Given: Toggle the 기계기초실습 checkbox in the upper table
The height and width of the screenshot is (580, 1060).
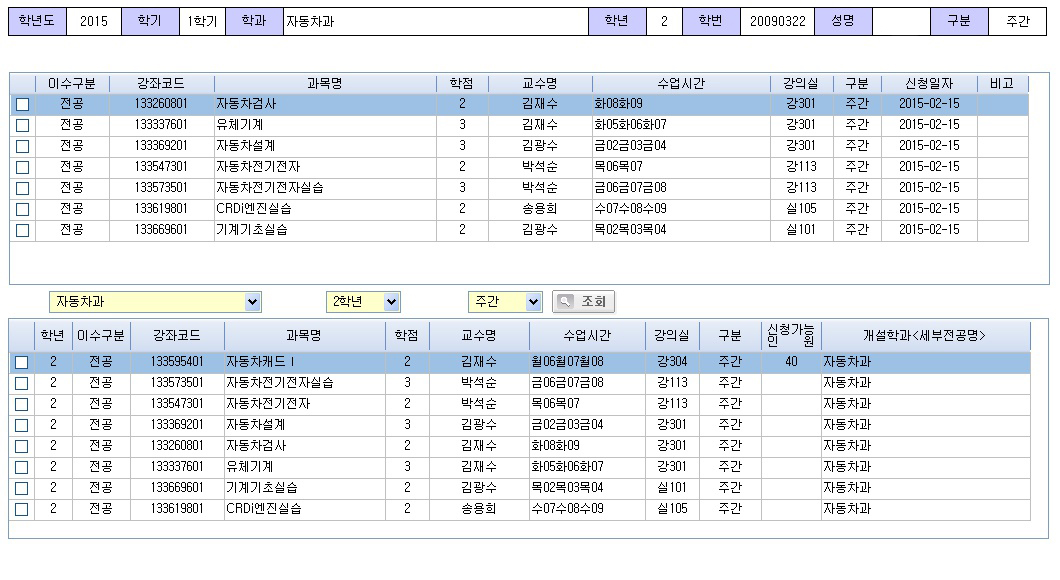Looking at the screenshot, I should 22,230.
